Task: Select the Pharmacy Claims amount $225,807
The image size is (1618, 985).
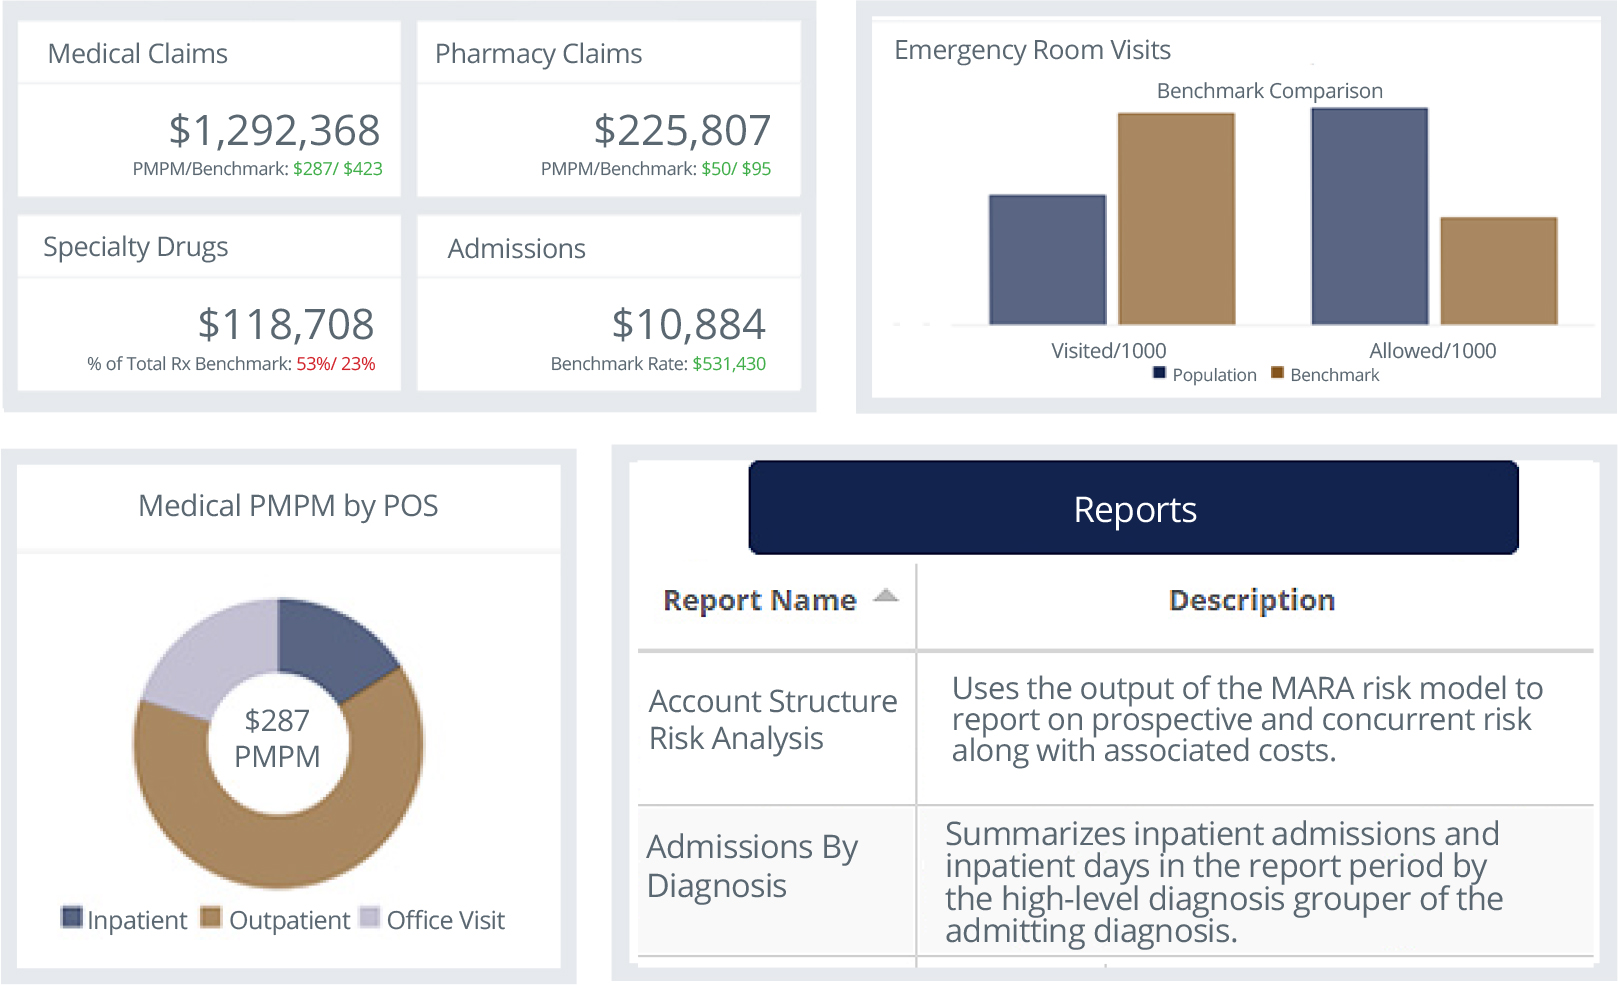Action: [682, 131]
